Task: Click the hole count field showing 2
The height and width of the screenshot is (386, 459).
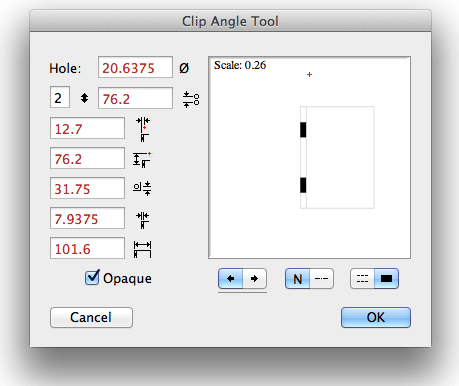Action: coord(60,97)
